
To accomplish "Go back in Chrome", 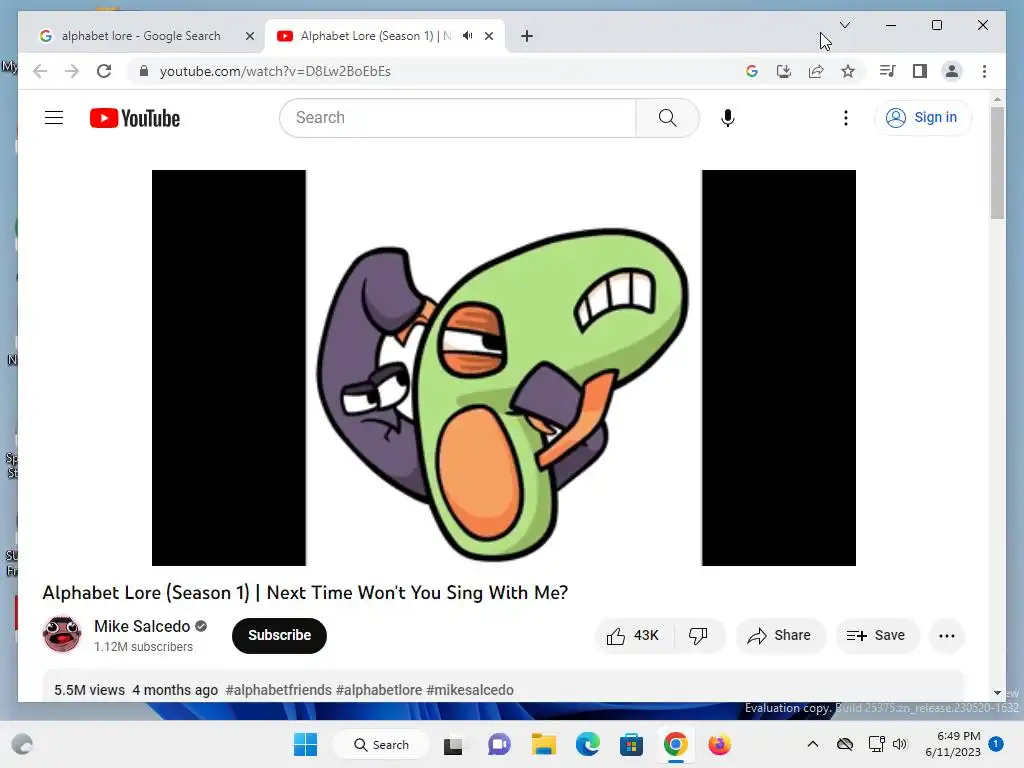I will (40, 71).
